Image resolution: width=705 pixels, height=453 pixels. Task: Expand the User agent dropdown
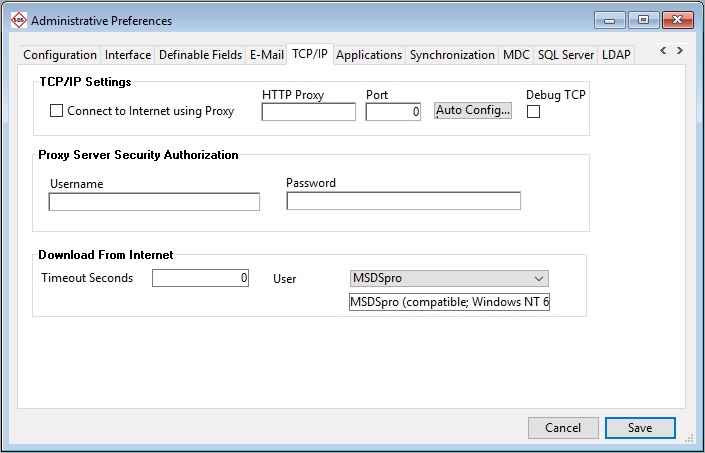pos(539,278)
